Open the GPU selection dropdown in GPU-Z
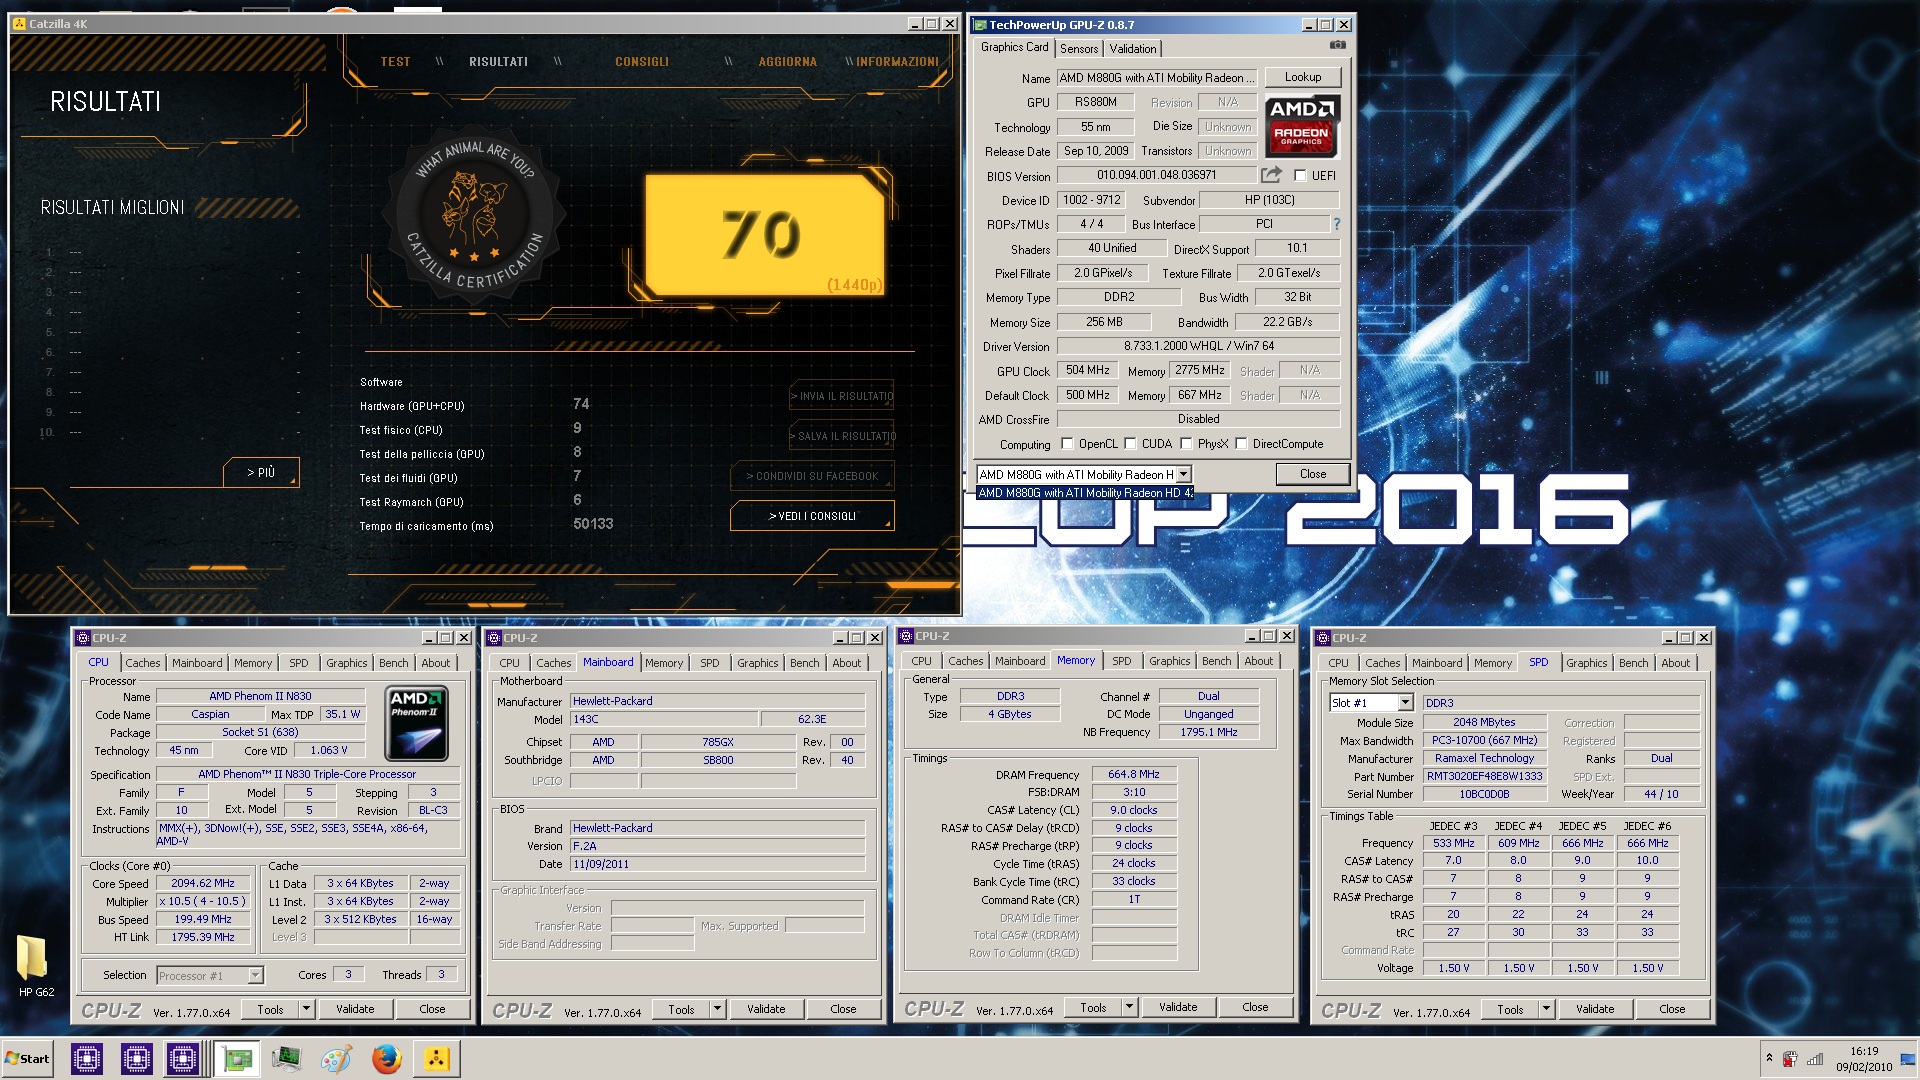1920x1080 pixels. tap(1183, 474)
